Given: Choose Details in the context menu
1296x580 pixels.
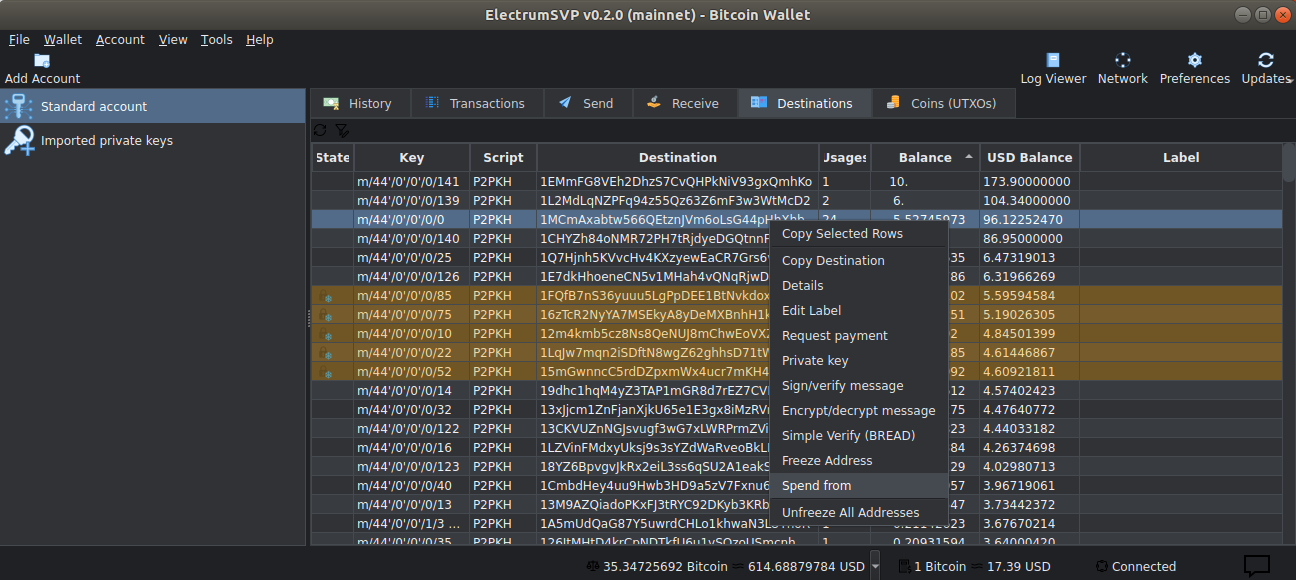Looking at the screenshot, I should tap(858, 286).
